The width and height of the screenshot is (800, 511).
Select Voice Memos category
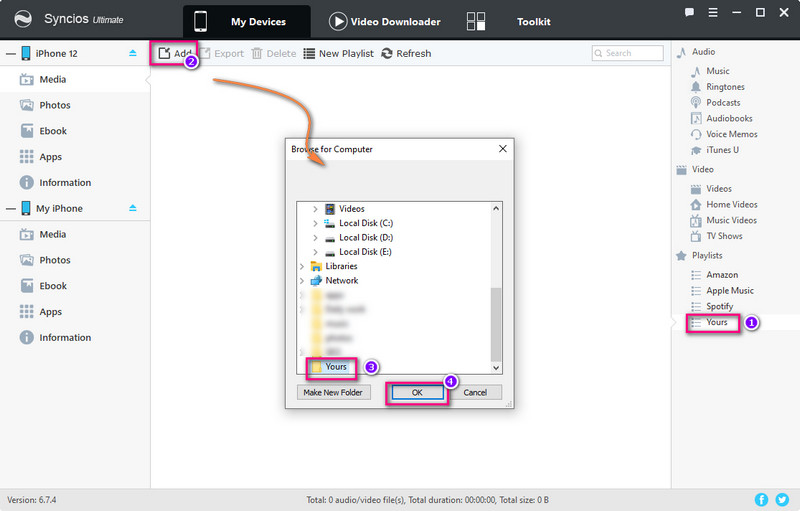[x=724, y=134]
